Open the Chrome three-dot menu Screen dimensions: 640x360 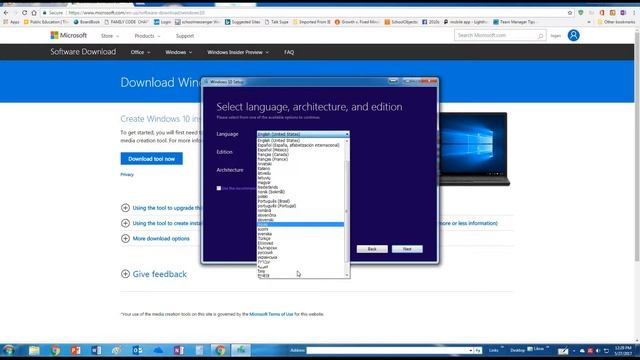[x=634, y=13]
